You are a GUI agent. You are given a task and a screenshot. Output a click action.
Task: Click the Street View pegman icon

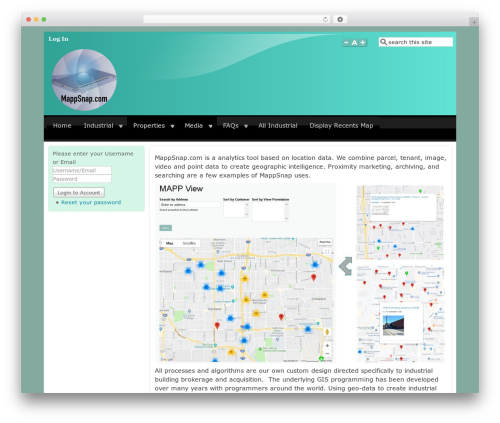327,332
